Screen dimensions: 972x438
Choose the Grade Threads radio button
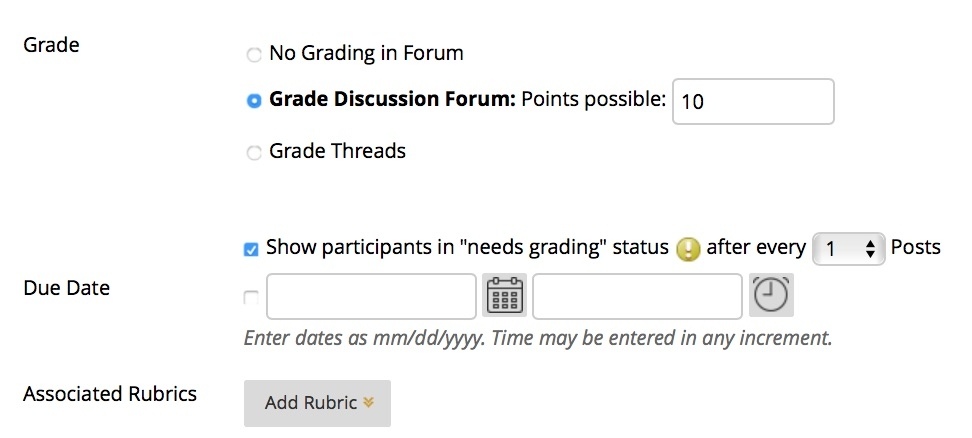[254, 153]
